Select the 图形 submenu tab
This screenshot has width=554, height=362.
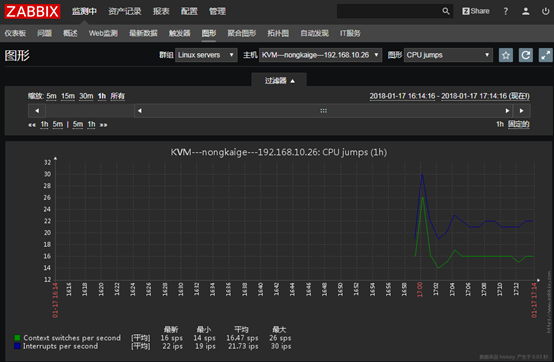coord(209,33)
